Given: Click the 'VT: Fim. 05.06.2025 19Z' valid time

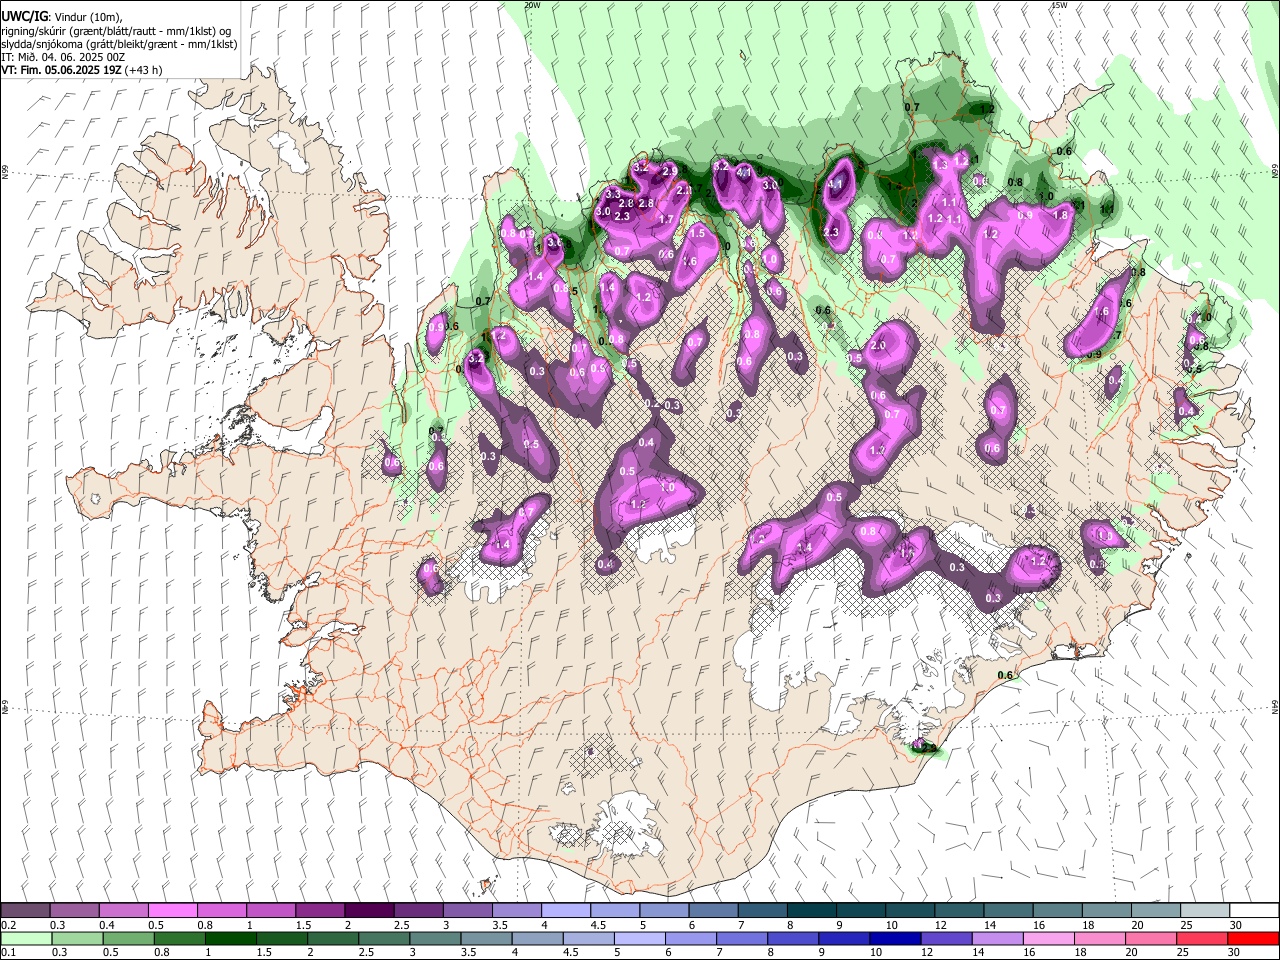Looking at the screenshot, I should [61, 70].
